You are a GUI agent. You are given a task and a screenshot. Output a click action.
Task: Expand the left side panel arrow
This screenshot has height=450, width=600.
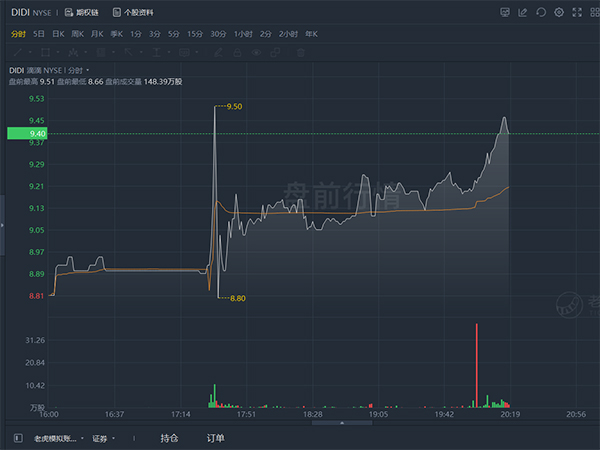point(2,225)
